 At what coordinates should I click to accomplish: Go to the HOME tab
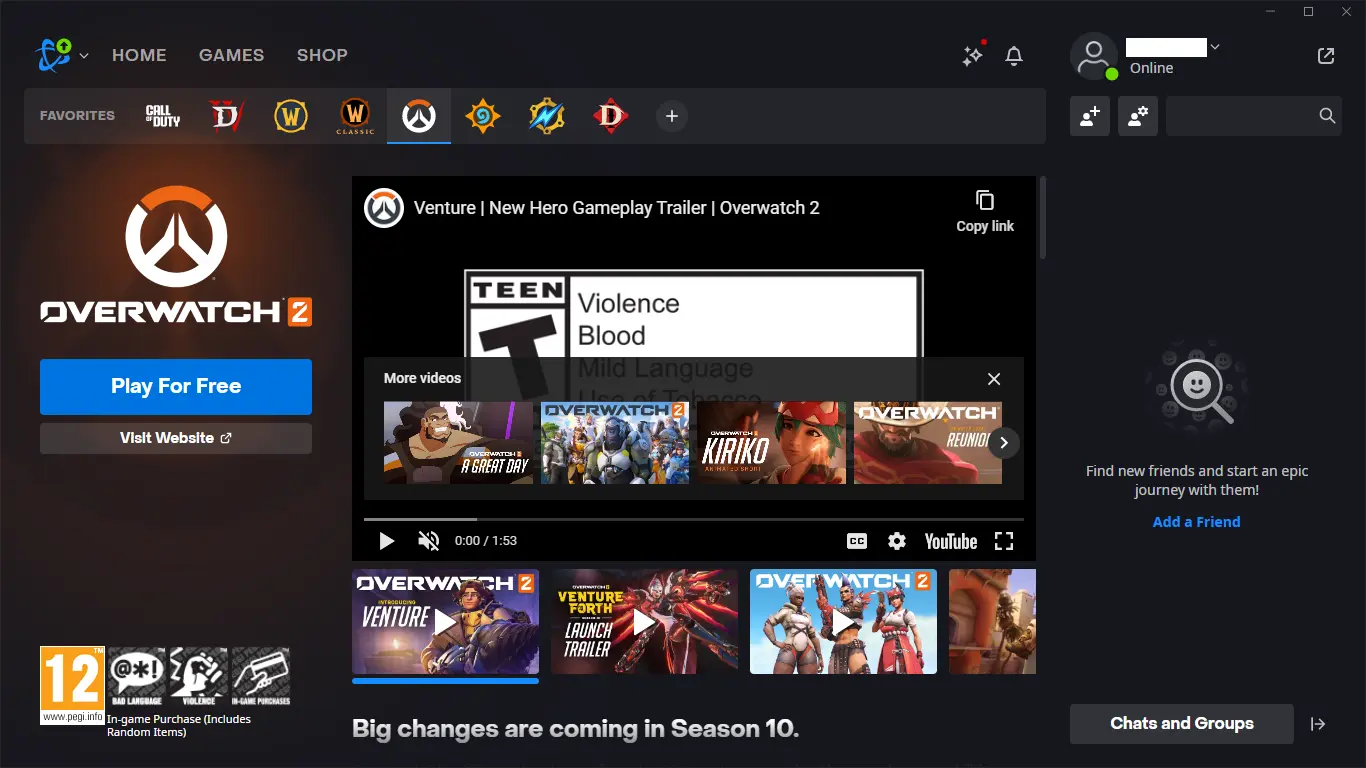point(139,55)
